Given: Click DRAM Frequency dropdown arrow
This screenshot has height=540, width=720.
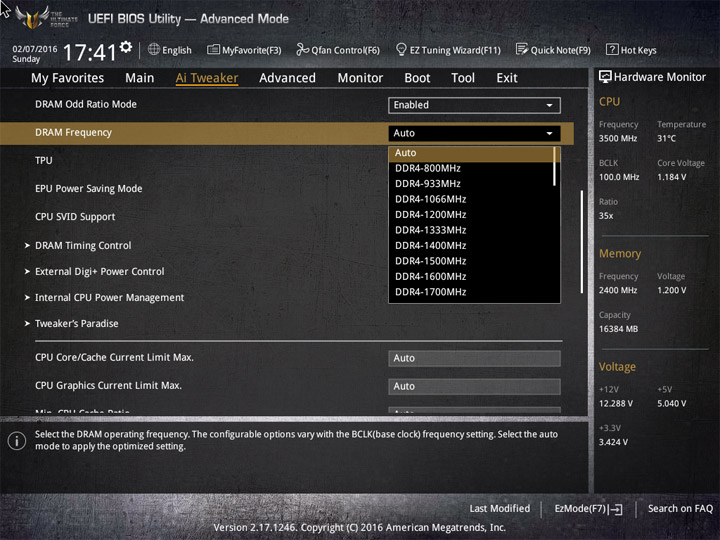Looking at the screenshot, I should [x=549, y=133].
